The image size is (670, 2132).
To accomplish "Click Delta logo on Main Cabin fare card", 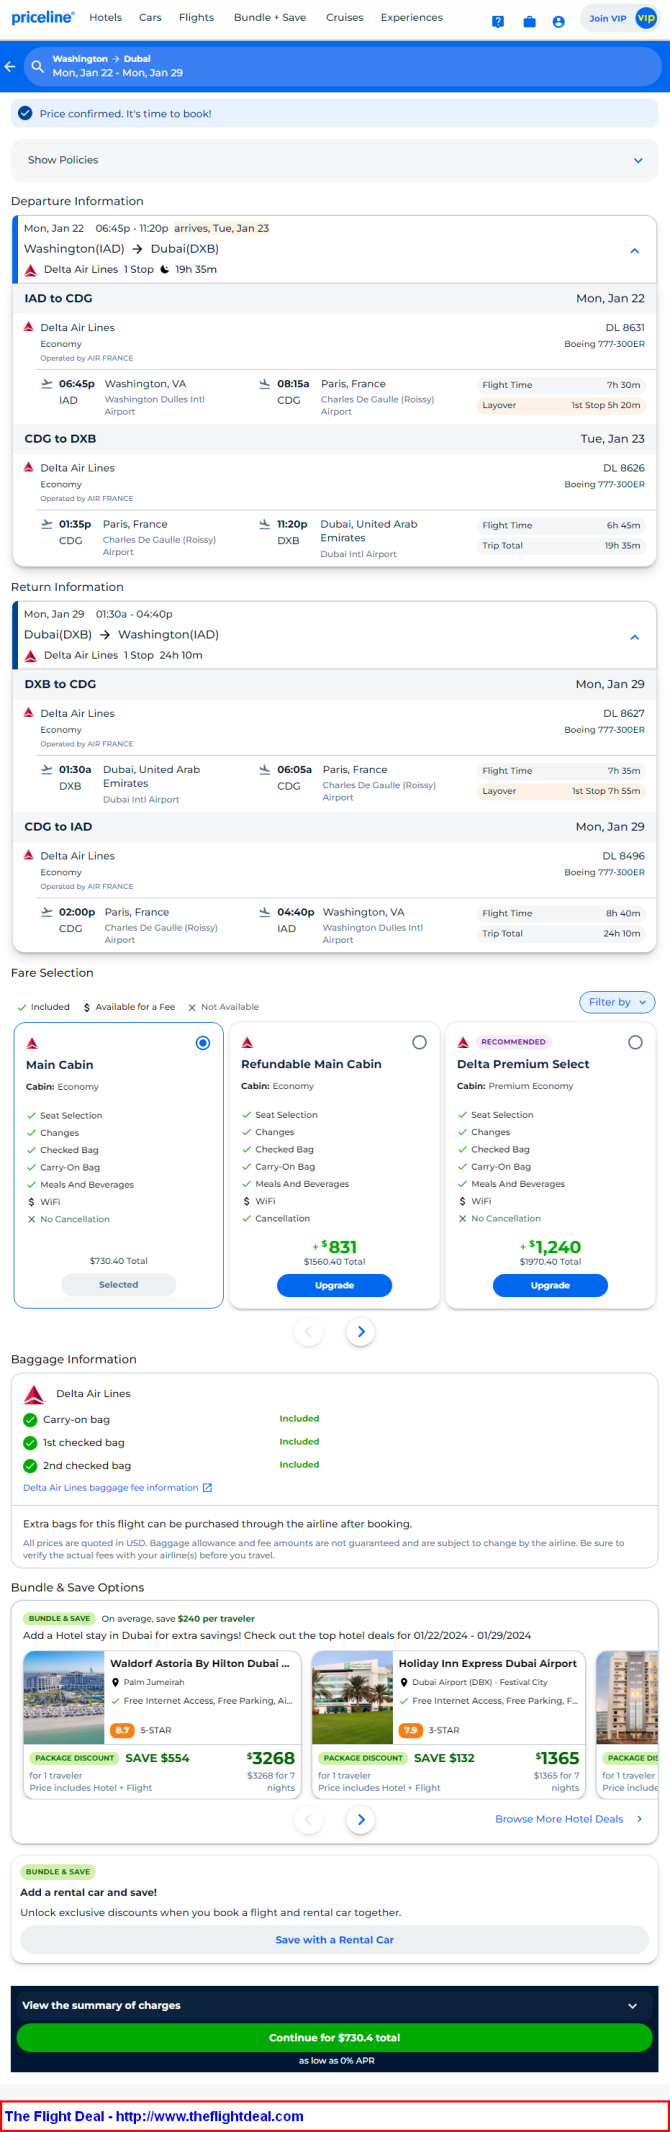I will tap(32, 1043).
